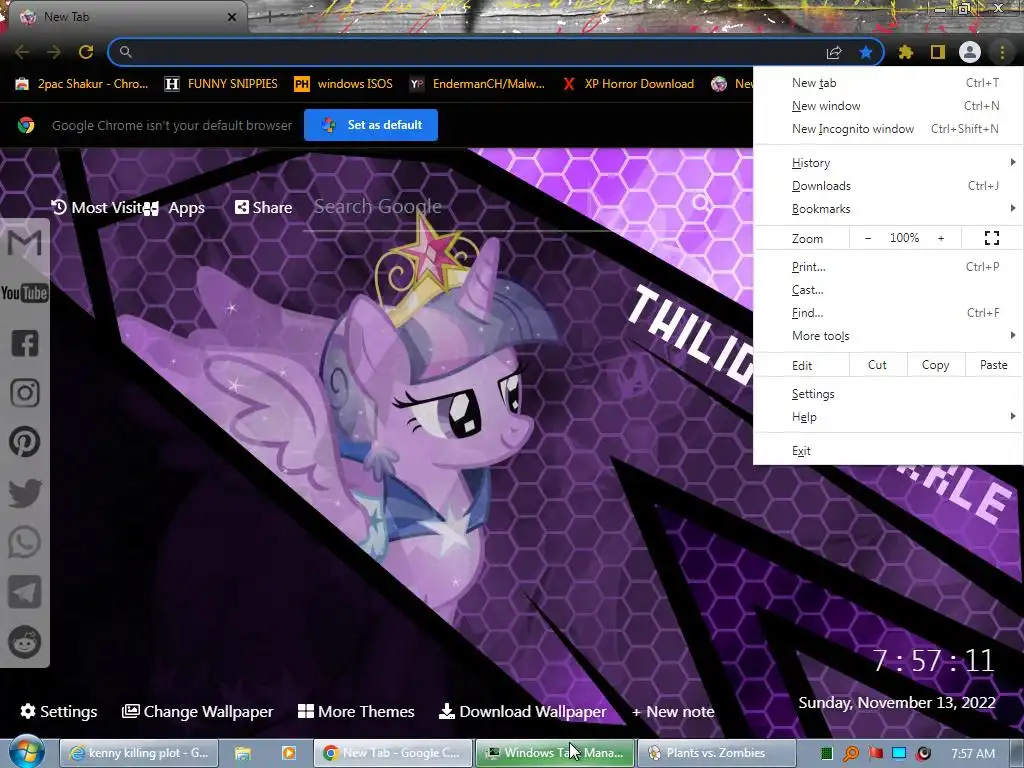Open EndermanCH/Malw... bookmark
This screenshot has width=1024, height=768.
[477, 84]
